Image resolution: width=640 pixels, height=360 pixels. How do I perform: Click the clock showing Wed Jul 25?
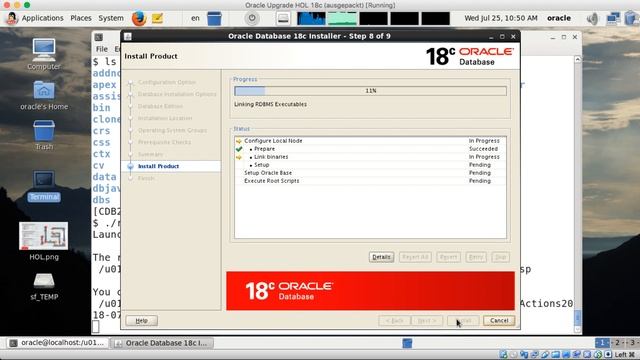[x=501, y=18]
